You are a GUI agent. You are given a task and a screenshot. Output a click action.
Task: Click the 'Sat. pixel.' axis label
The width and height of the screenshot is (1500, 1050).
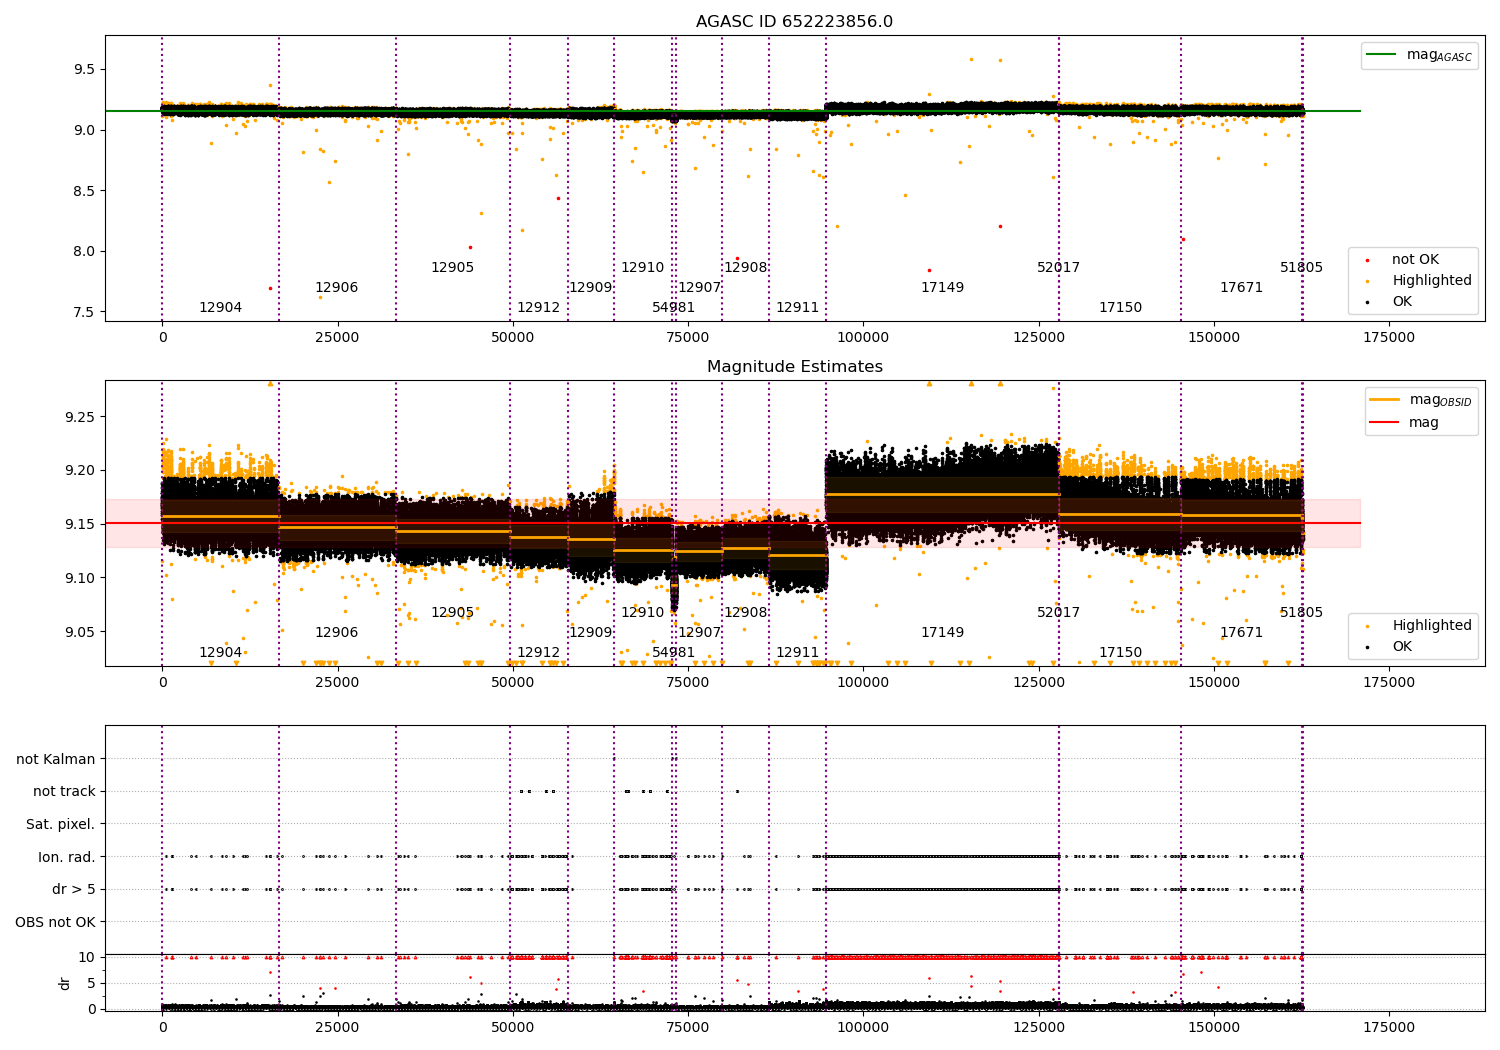61,824
